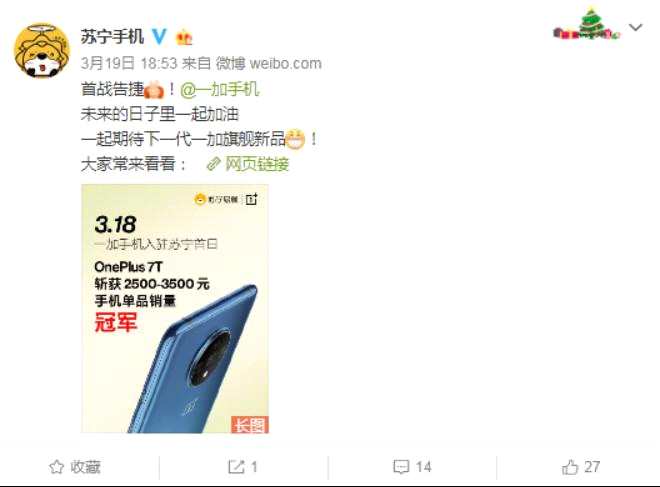Click the blue V verification badge
The height and width of the screenshot is (487, 660).
pos(159,37)
